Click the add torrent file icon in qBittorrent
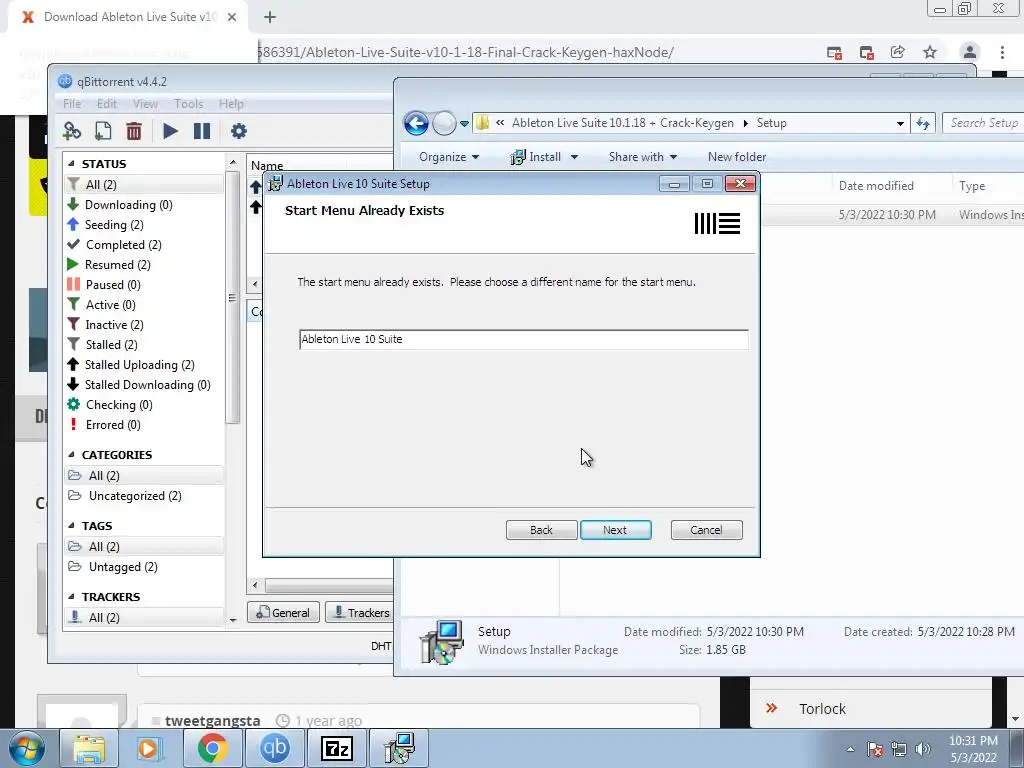Screen dimensions: 1024x768 point(103,131)
